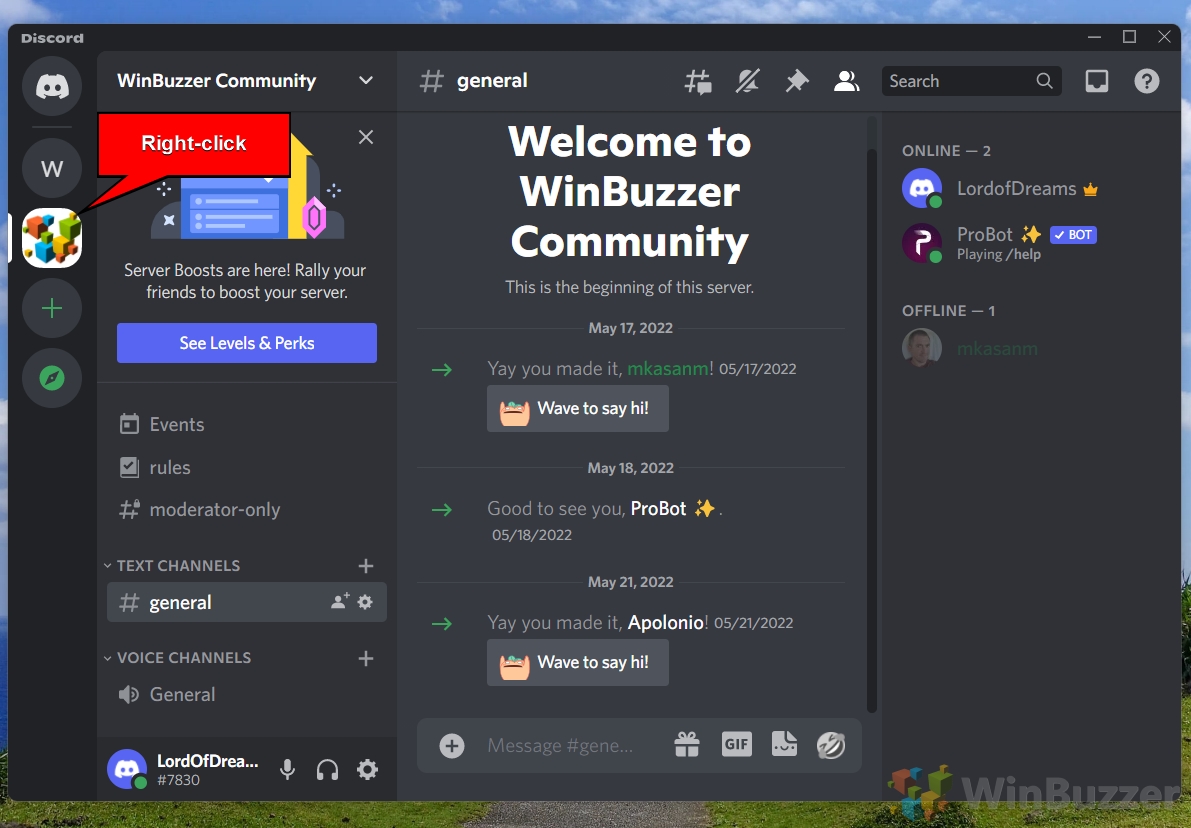The height and width of the screenshot is (828, 1191).
Task: Collapse the Text Channels category
Action: pyautogui.click(x=107, y=565)
